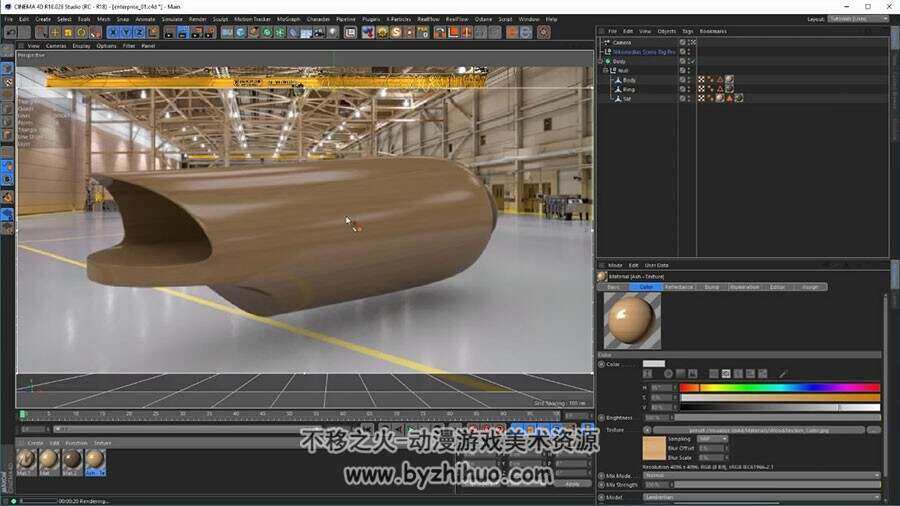This screenshot has width=900, height=506.
Task: Select the last material thumbnail in Material Manager
Action: 95,462
